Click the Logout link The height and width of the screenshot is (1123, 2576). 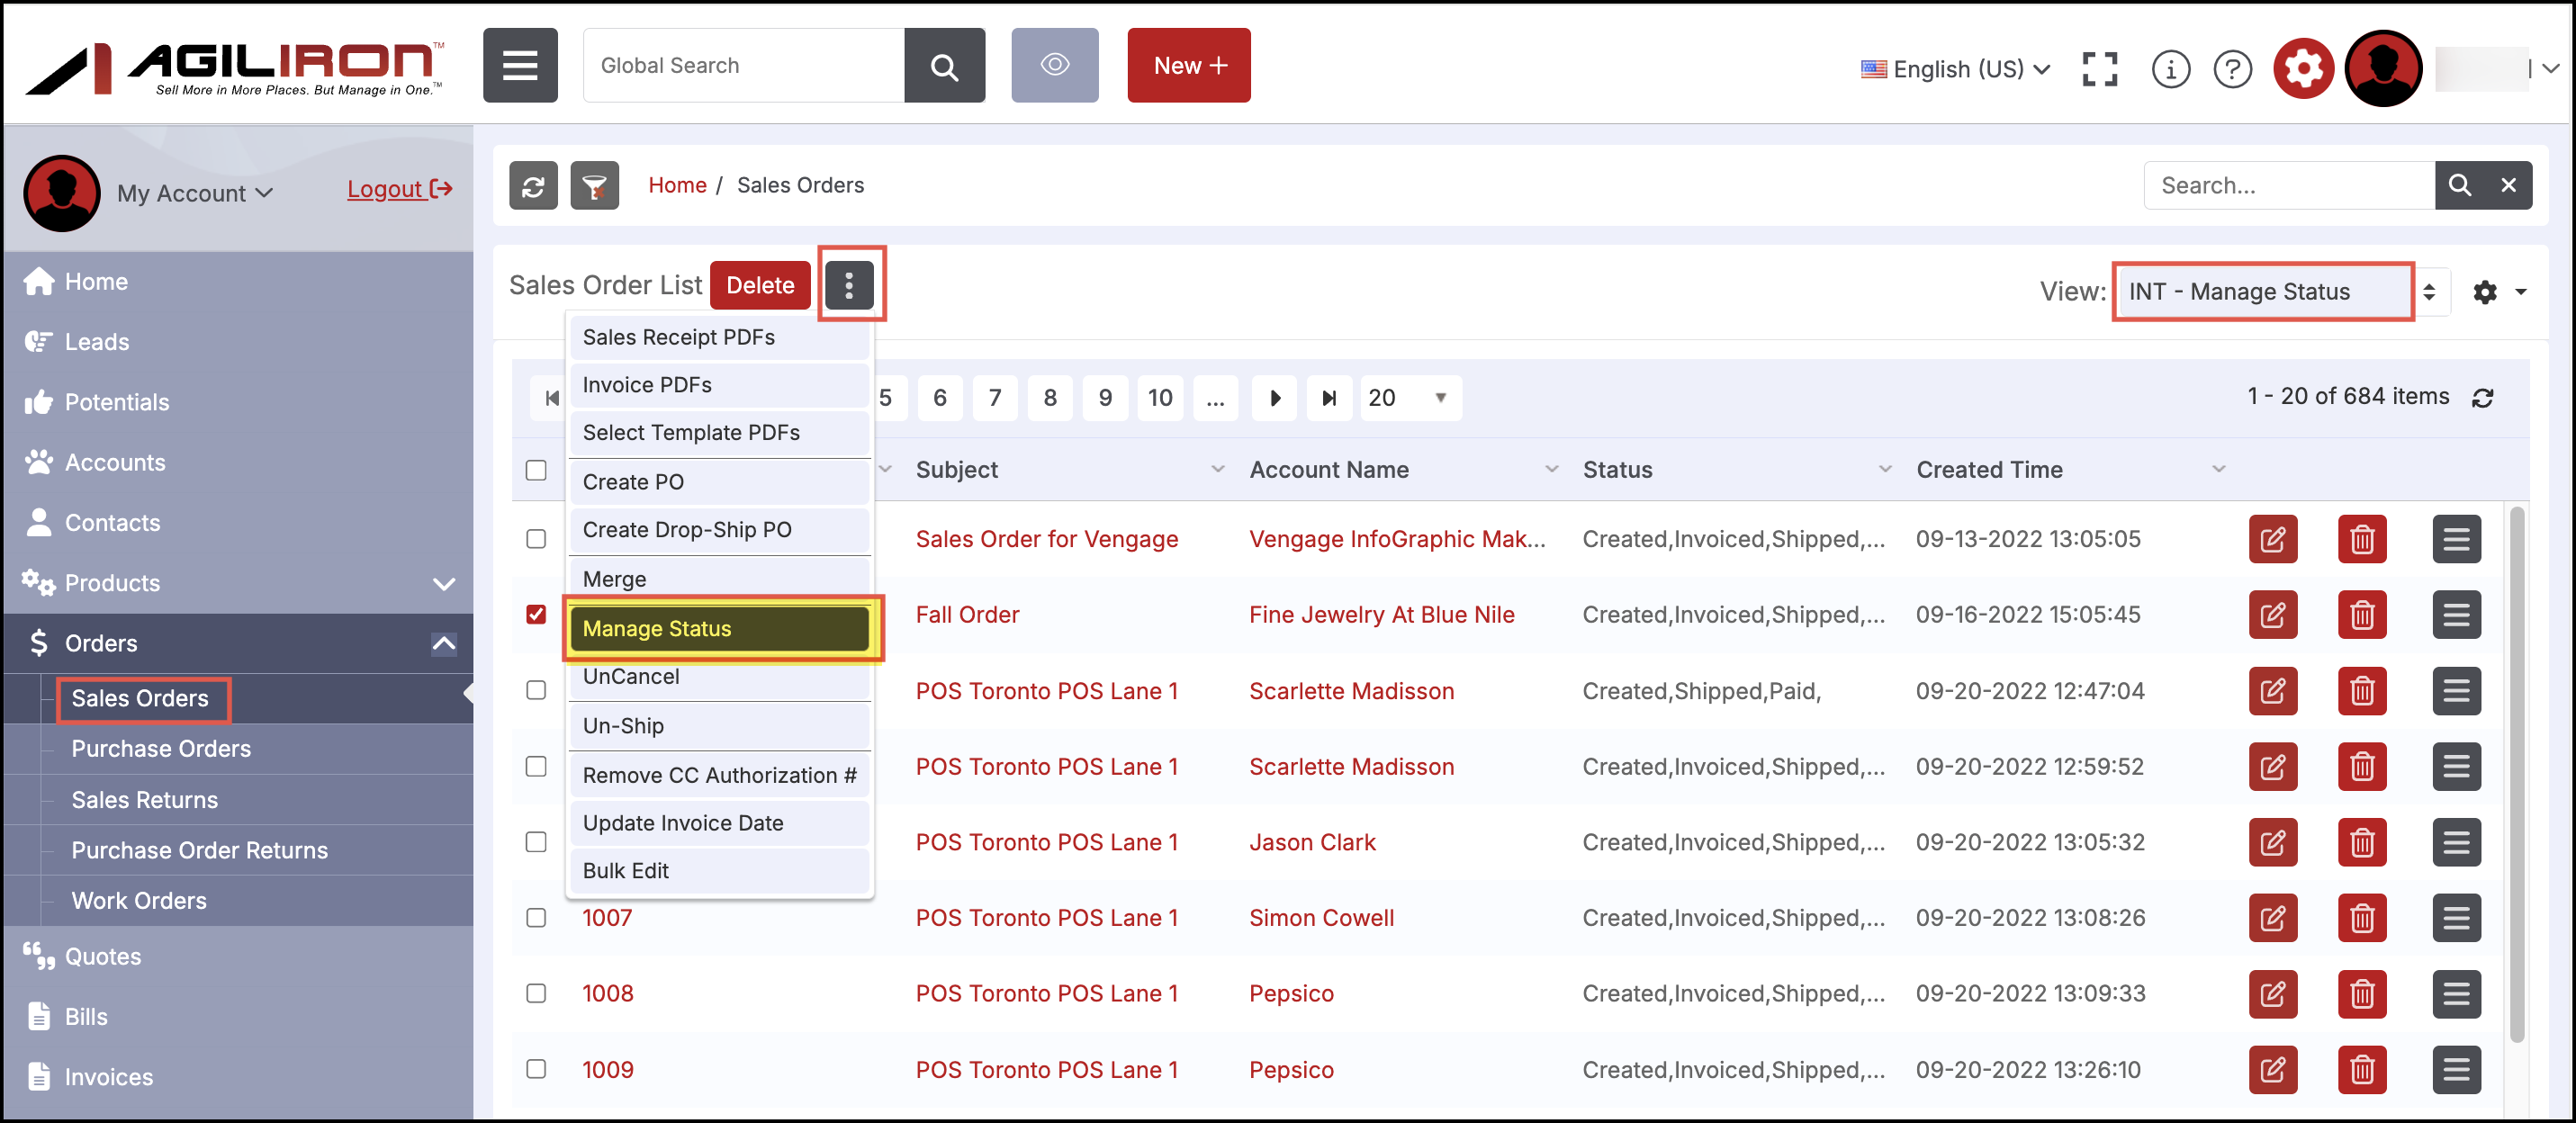399,189
